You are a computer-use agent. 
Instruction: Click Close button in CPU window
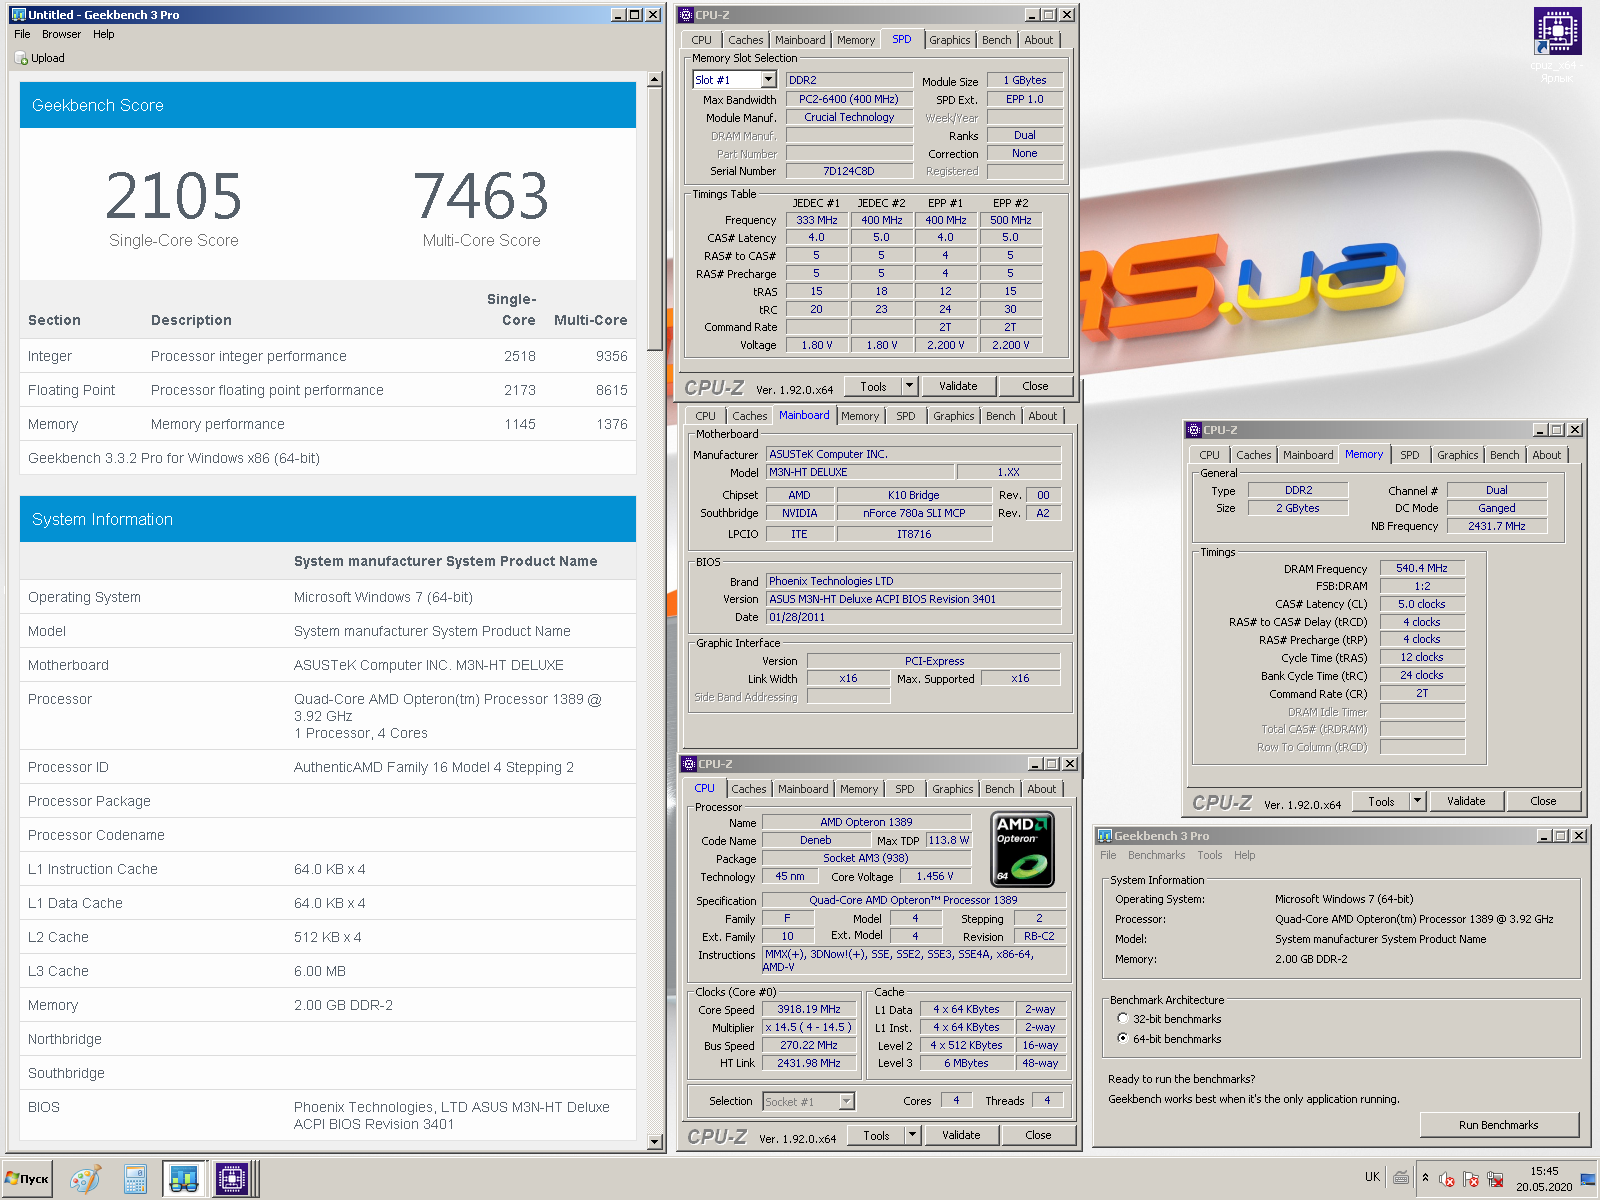coord(1038,1135)
